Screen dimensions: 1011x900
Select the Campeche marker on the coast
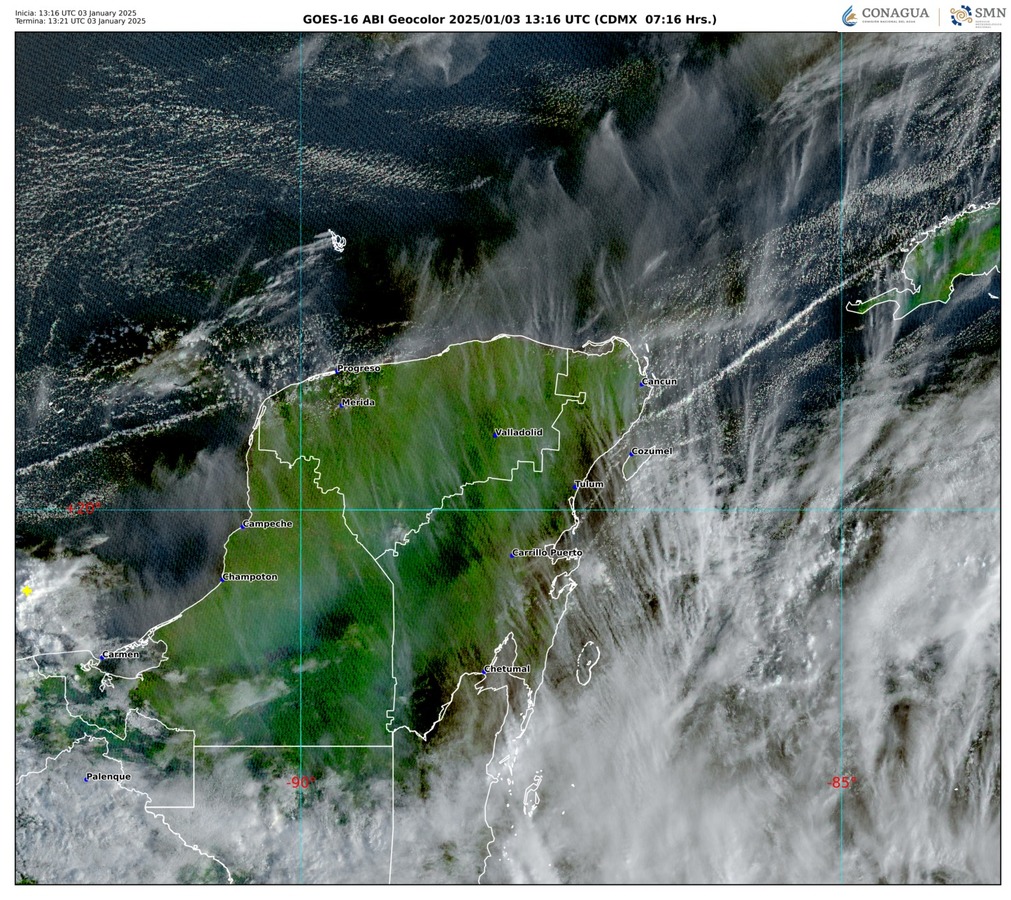[x=242, y=526]
